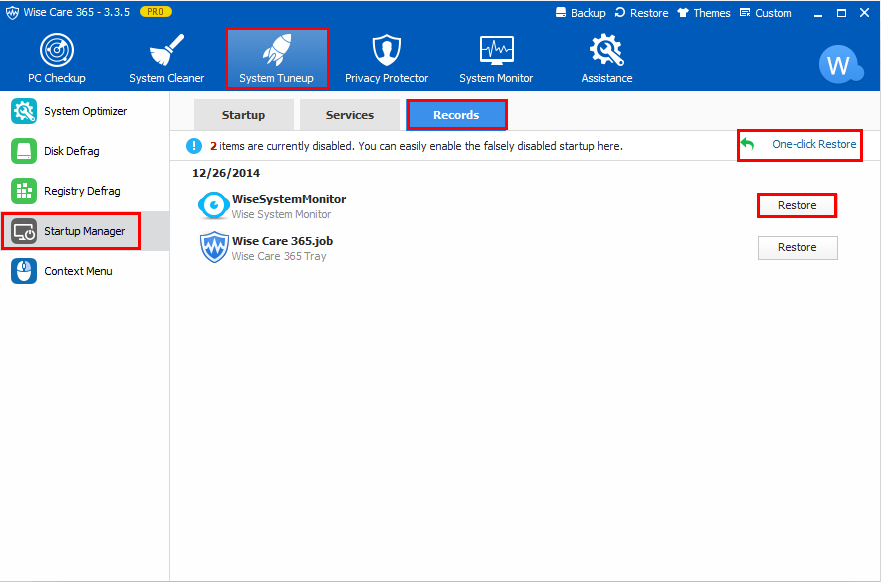
Task: Open System Optimizer label in sidebar
Action: click(86, 111)
